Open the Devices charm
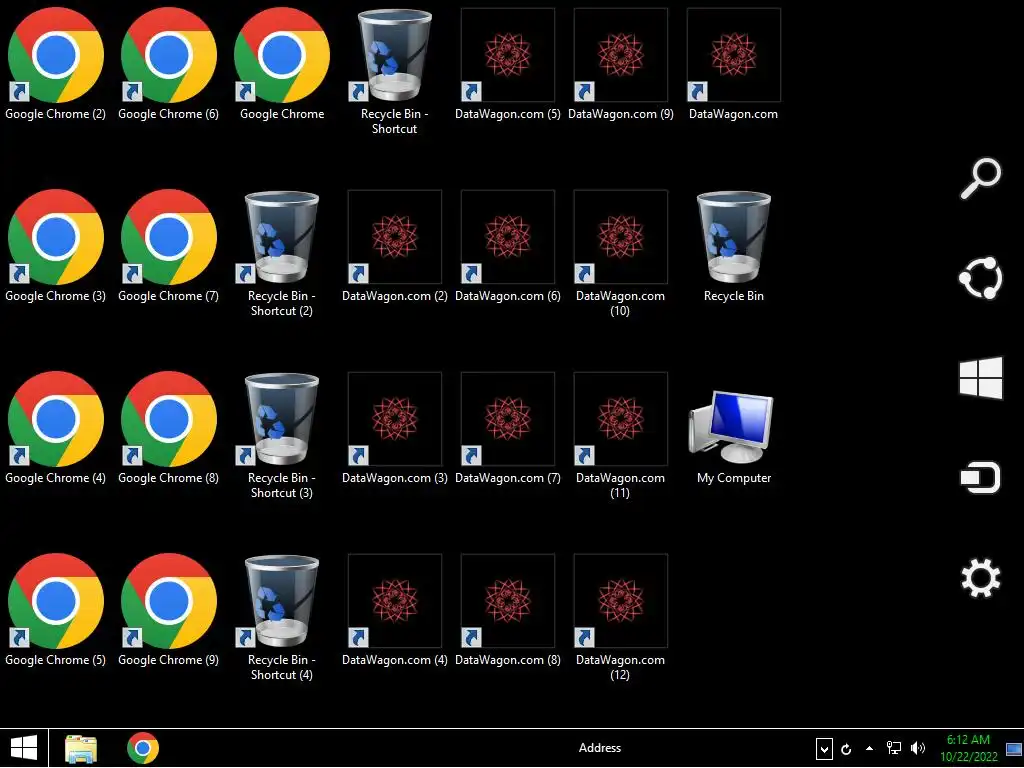 coord(980,478)
